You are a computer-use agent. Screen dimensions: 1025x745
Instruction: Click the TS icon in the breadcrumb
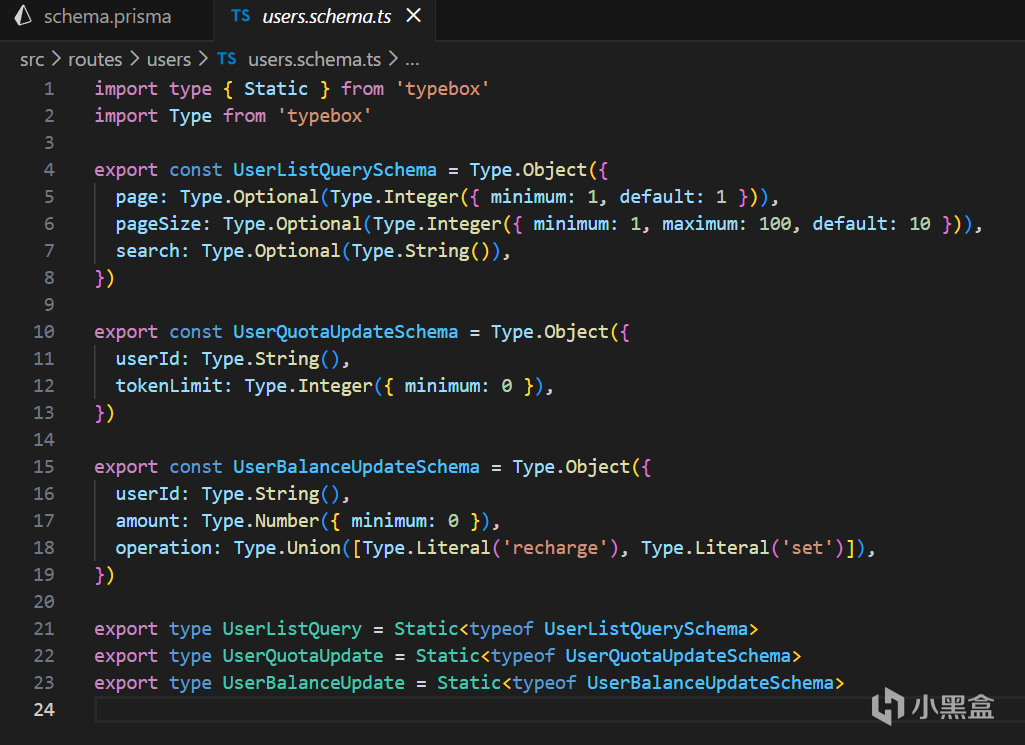click(x=226, y=59)
